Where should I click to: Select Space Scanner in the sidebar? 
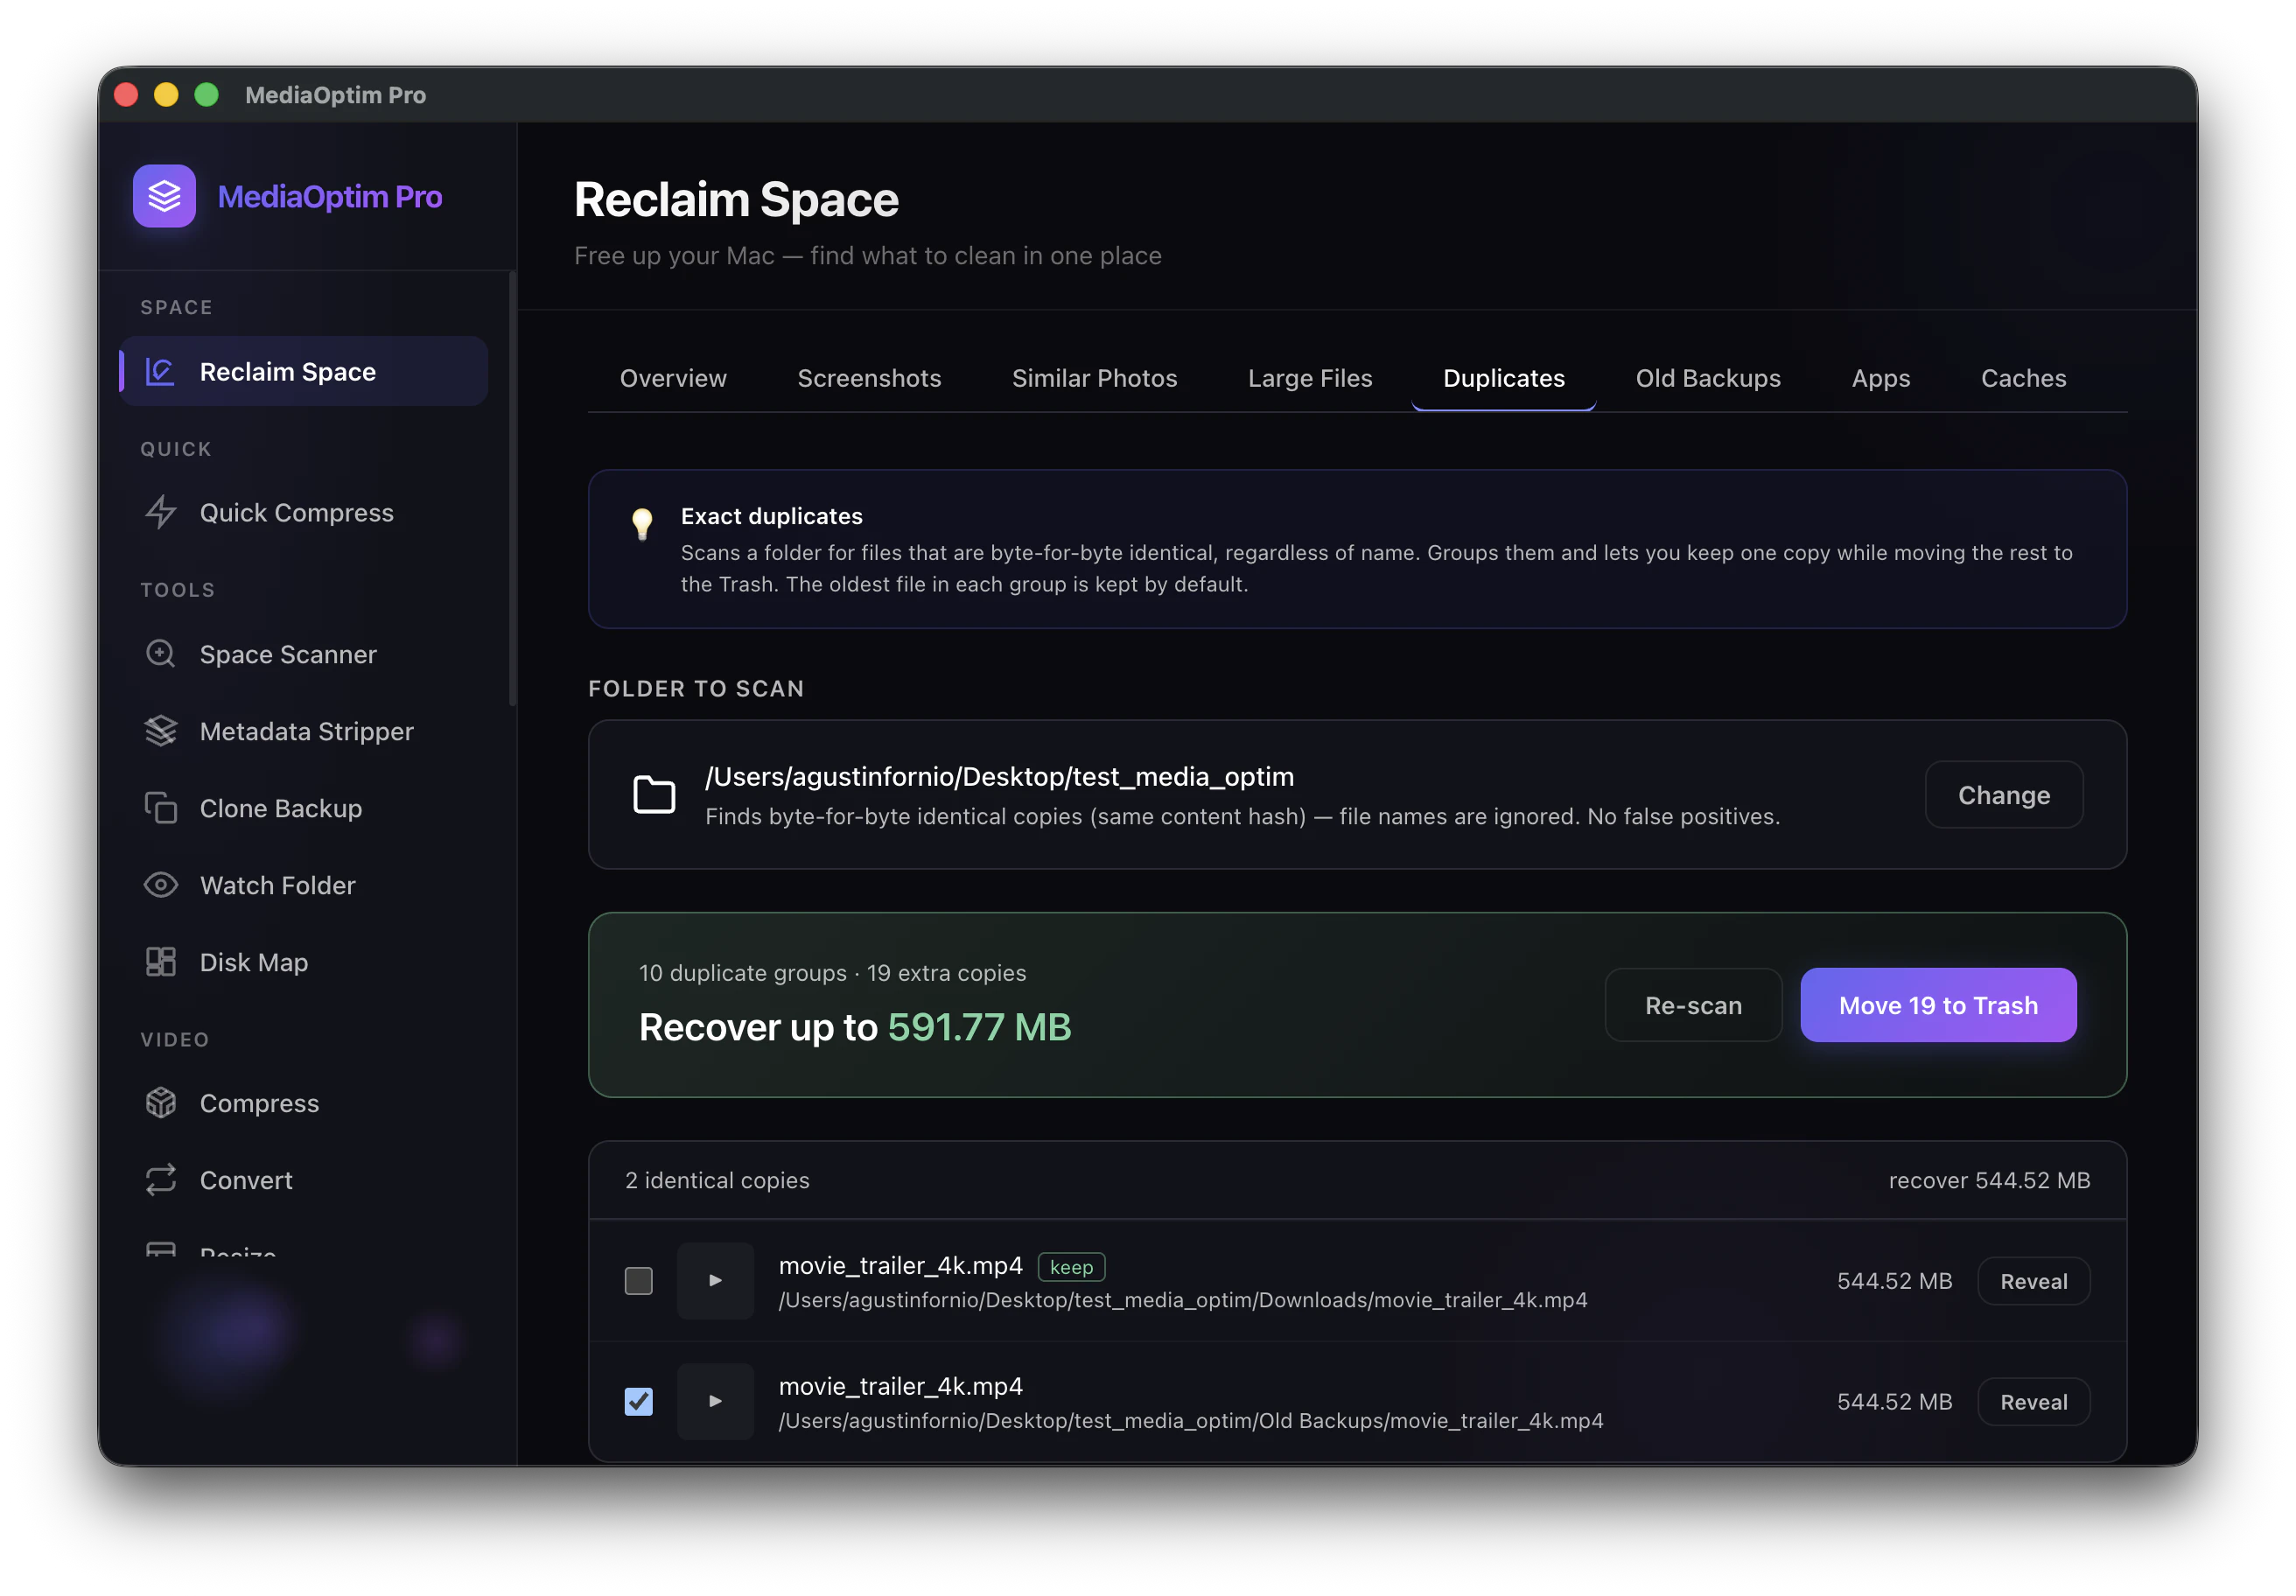304,654
